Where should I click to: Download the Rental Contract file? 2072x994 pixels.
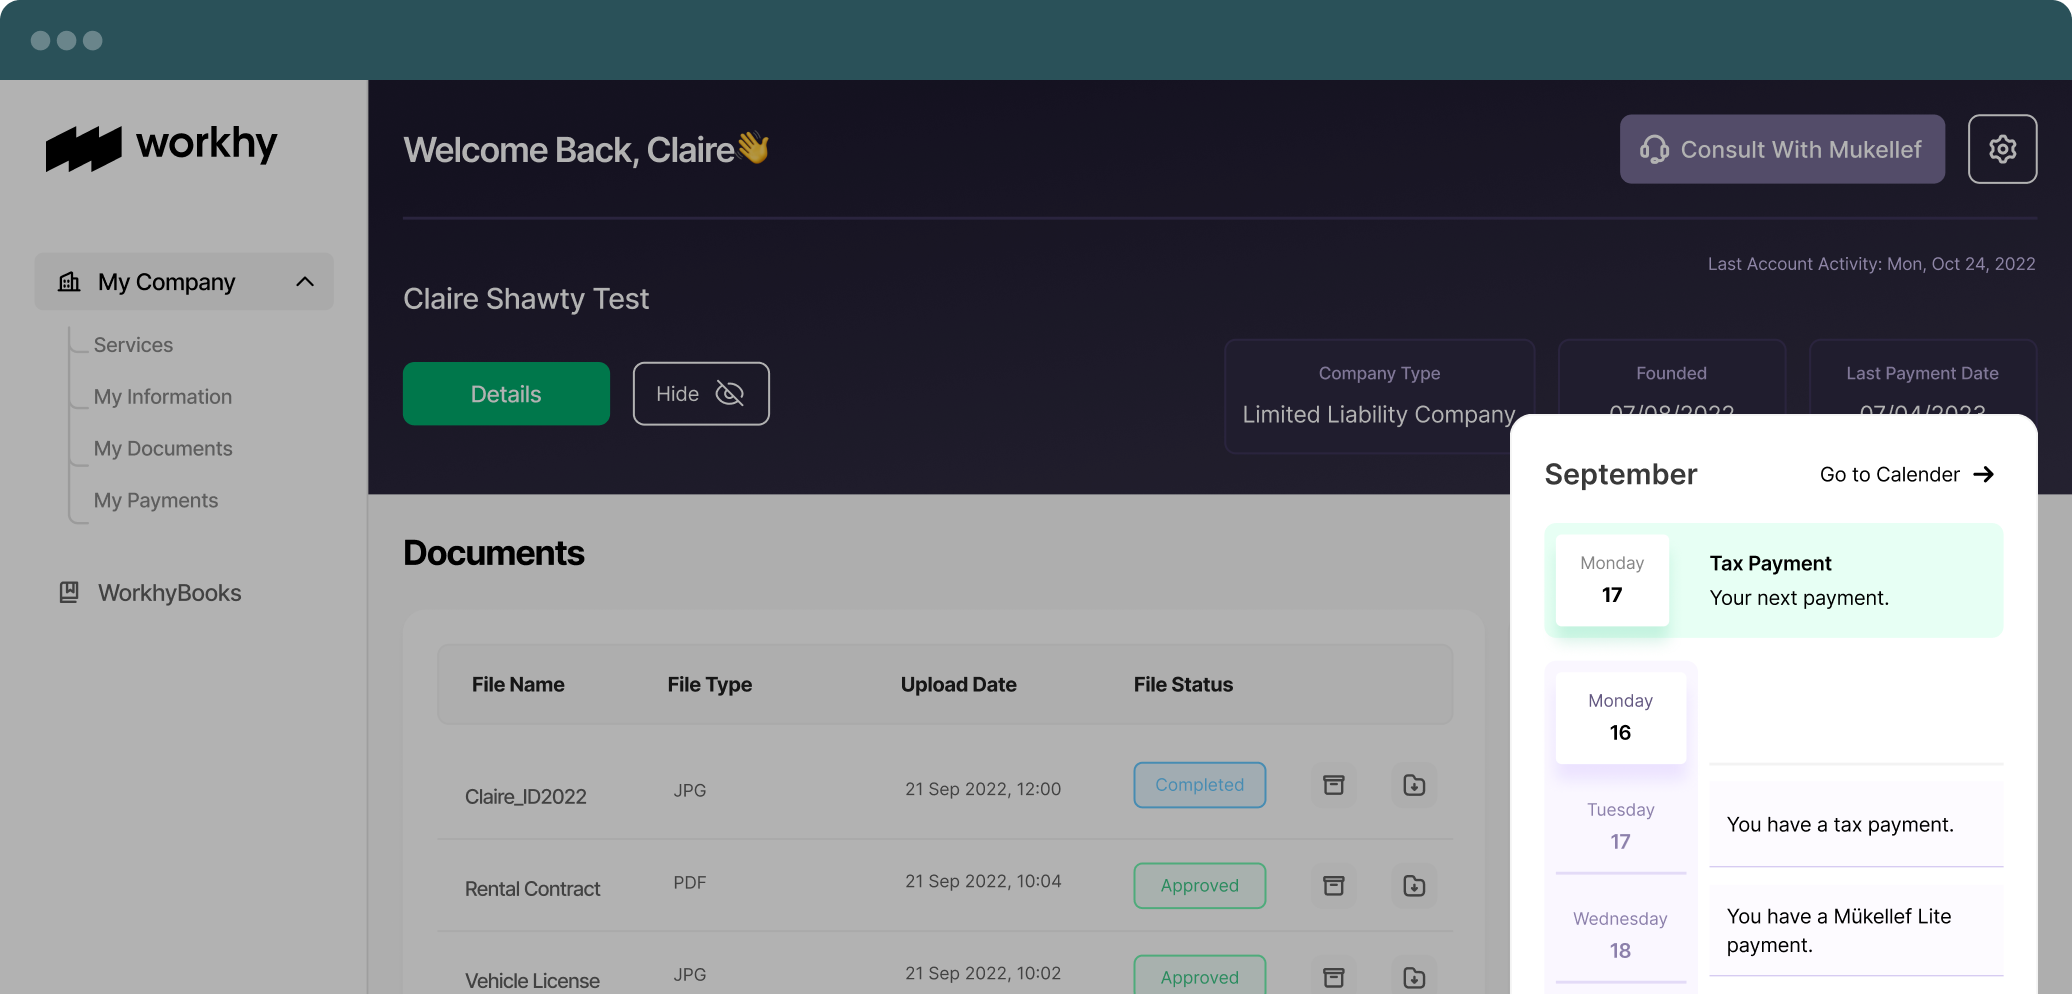point(1413,886)
